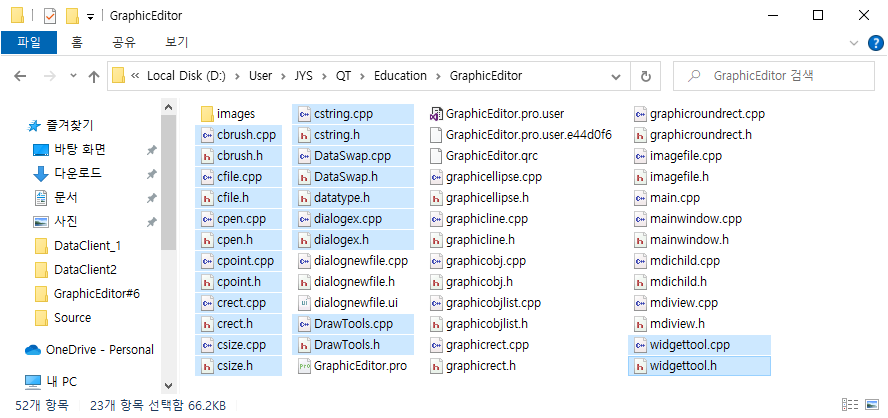Click the OneDrive - Personal cloud icon

pos(33,350)
